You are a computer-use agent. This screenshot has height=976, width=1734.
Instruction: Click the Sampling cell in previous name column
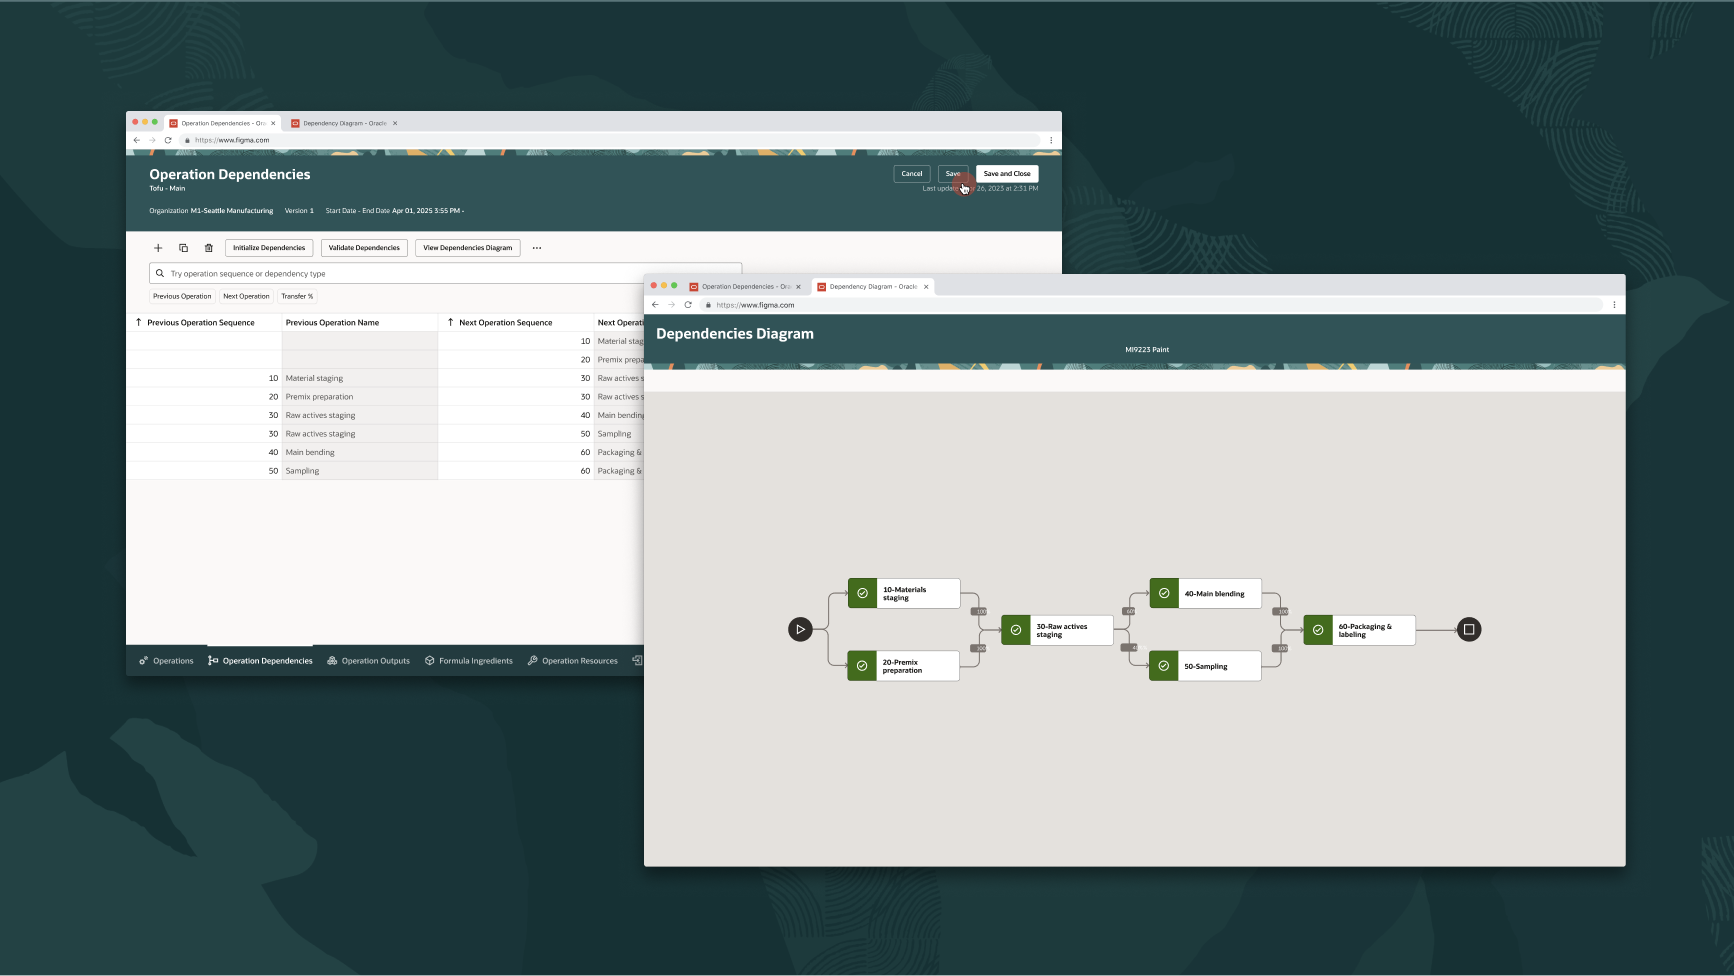pyautogui.click(x=360, y=471)
